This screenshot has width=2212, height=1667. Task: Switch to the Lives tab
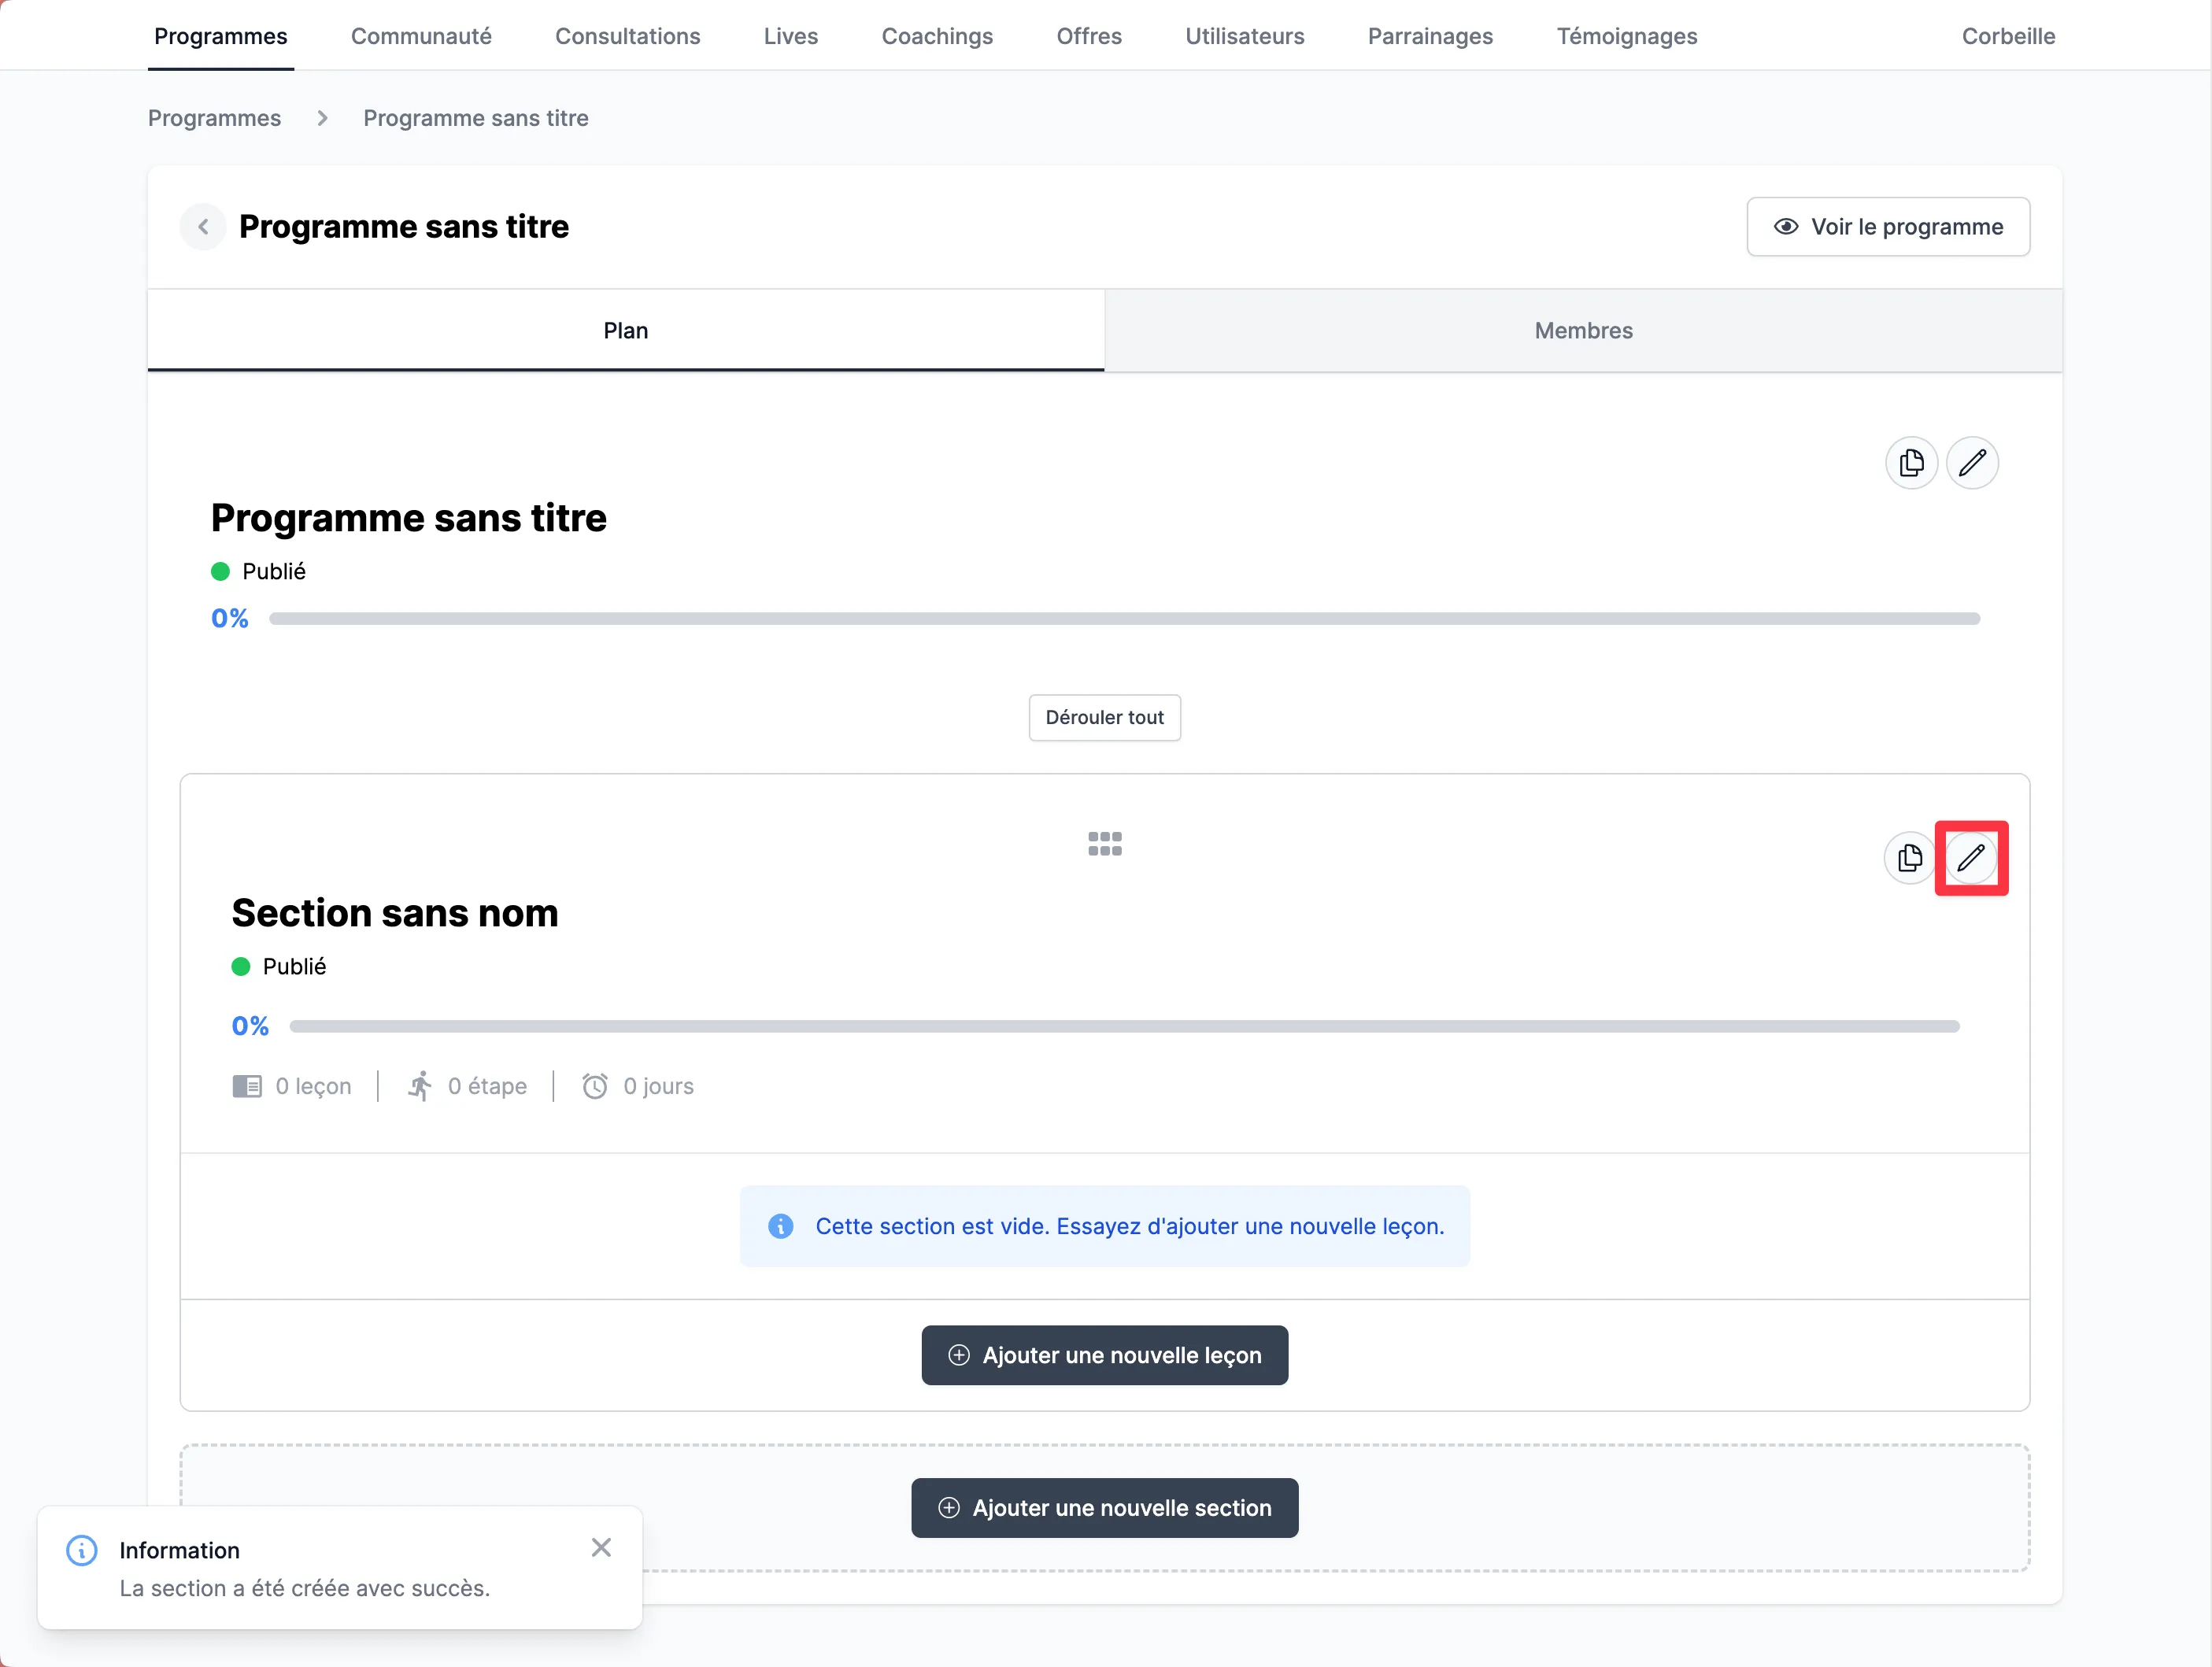791,36
